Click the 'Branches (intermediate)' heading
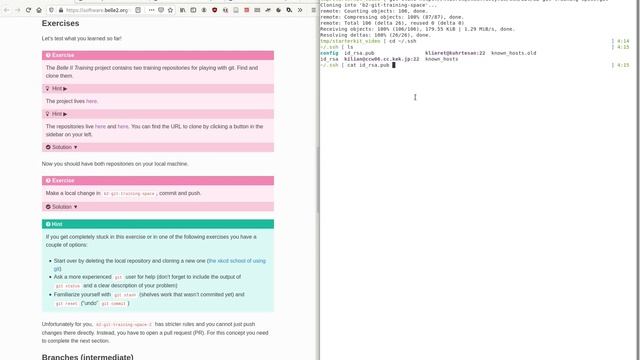The height and width of the screenshot is (360, 640). point(87,357)
